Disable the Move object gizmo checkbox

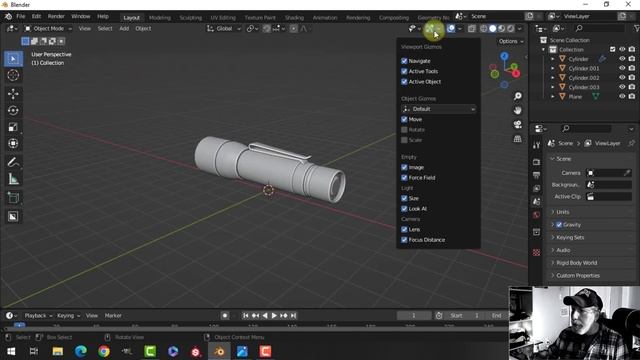[404, 119]
